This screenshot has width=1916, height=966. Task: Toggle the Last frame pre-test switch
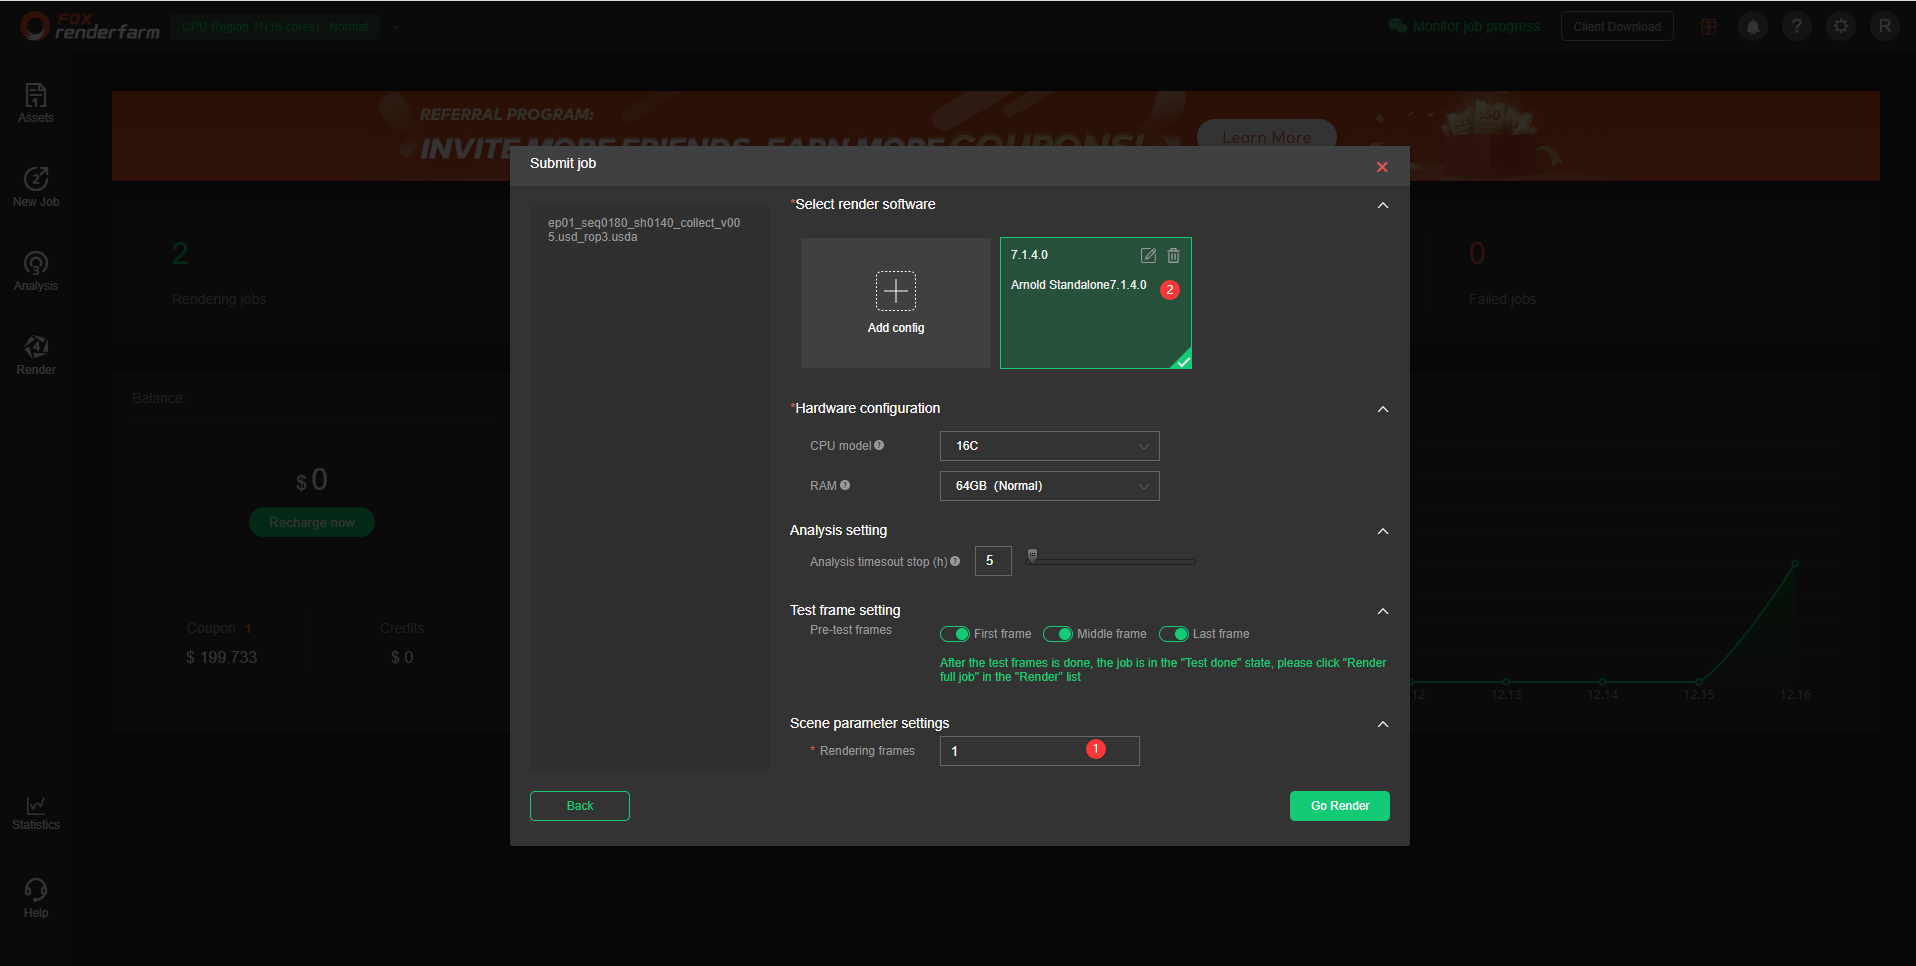(x=1174, y=634)
